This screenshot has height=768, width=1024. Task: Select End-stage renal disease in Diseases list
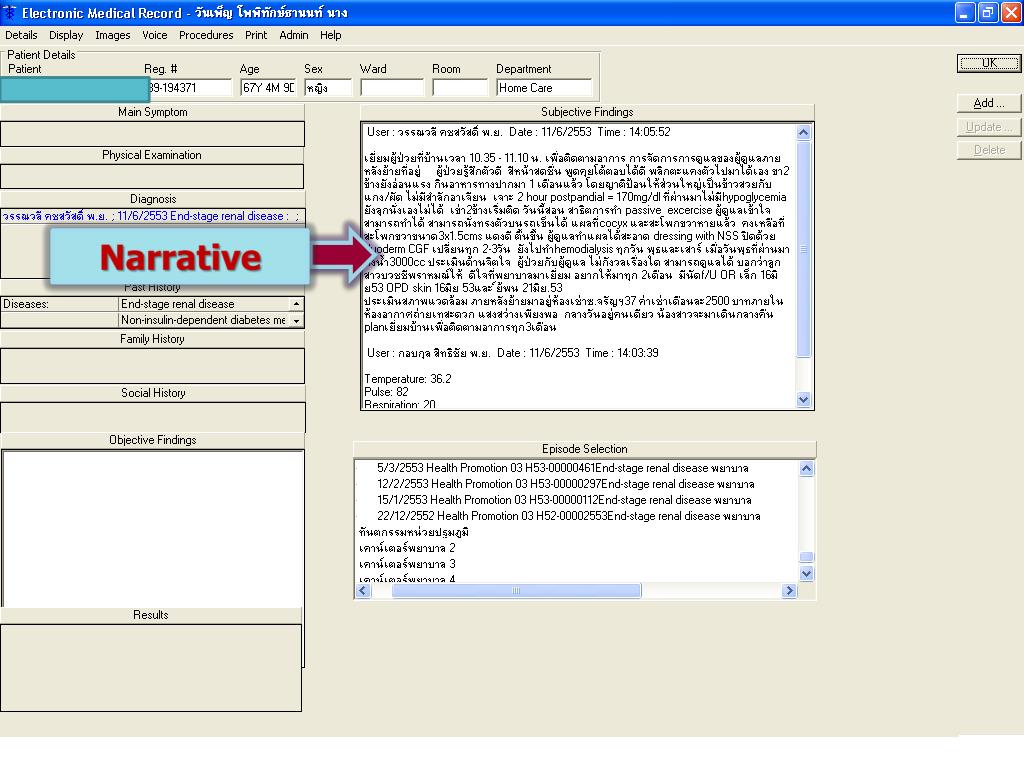204,304
